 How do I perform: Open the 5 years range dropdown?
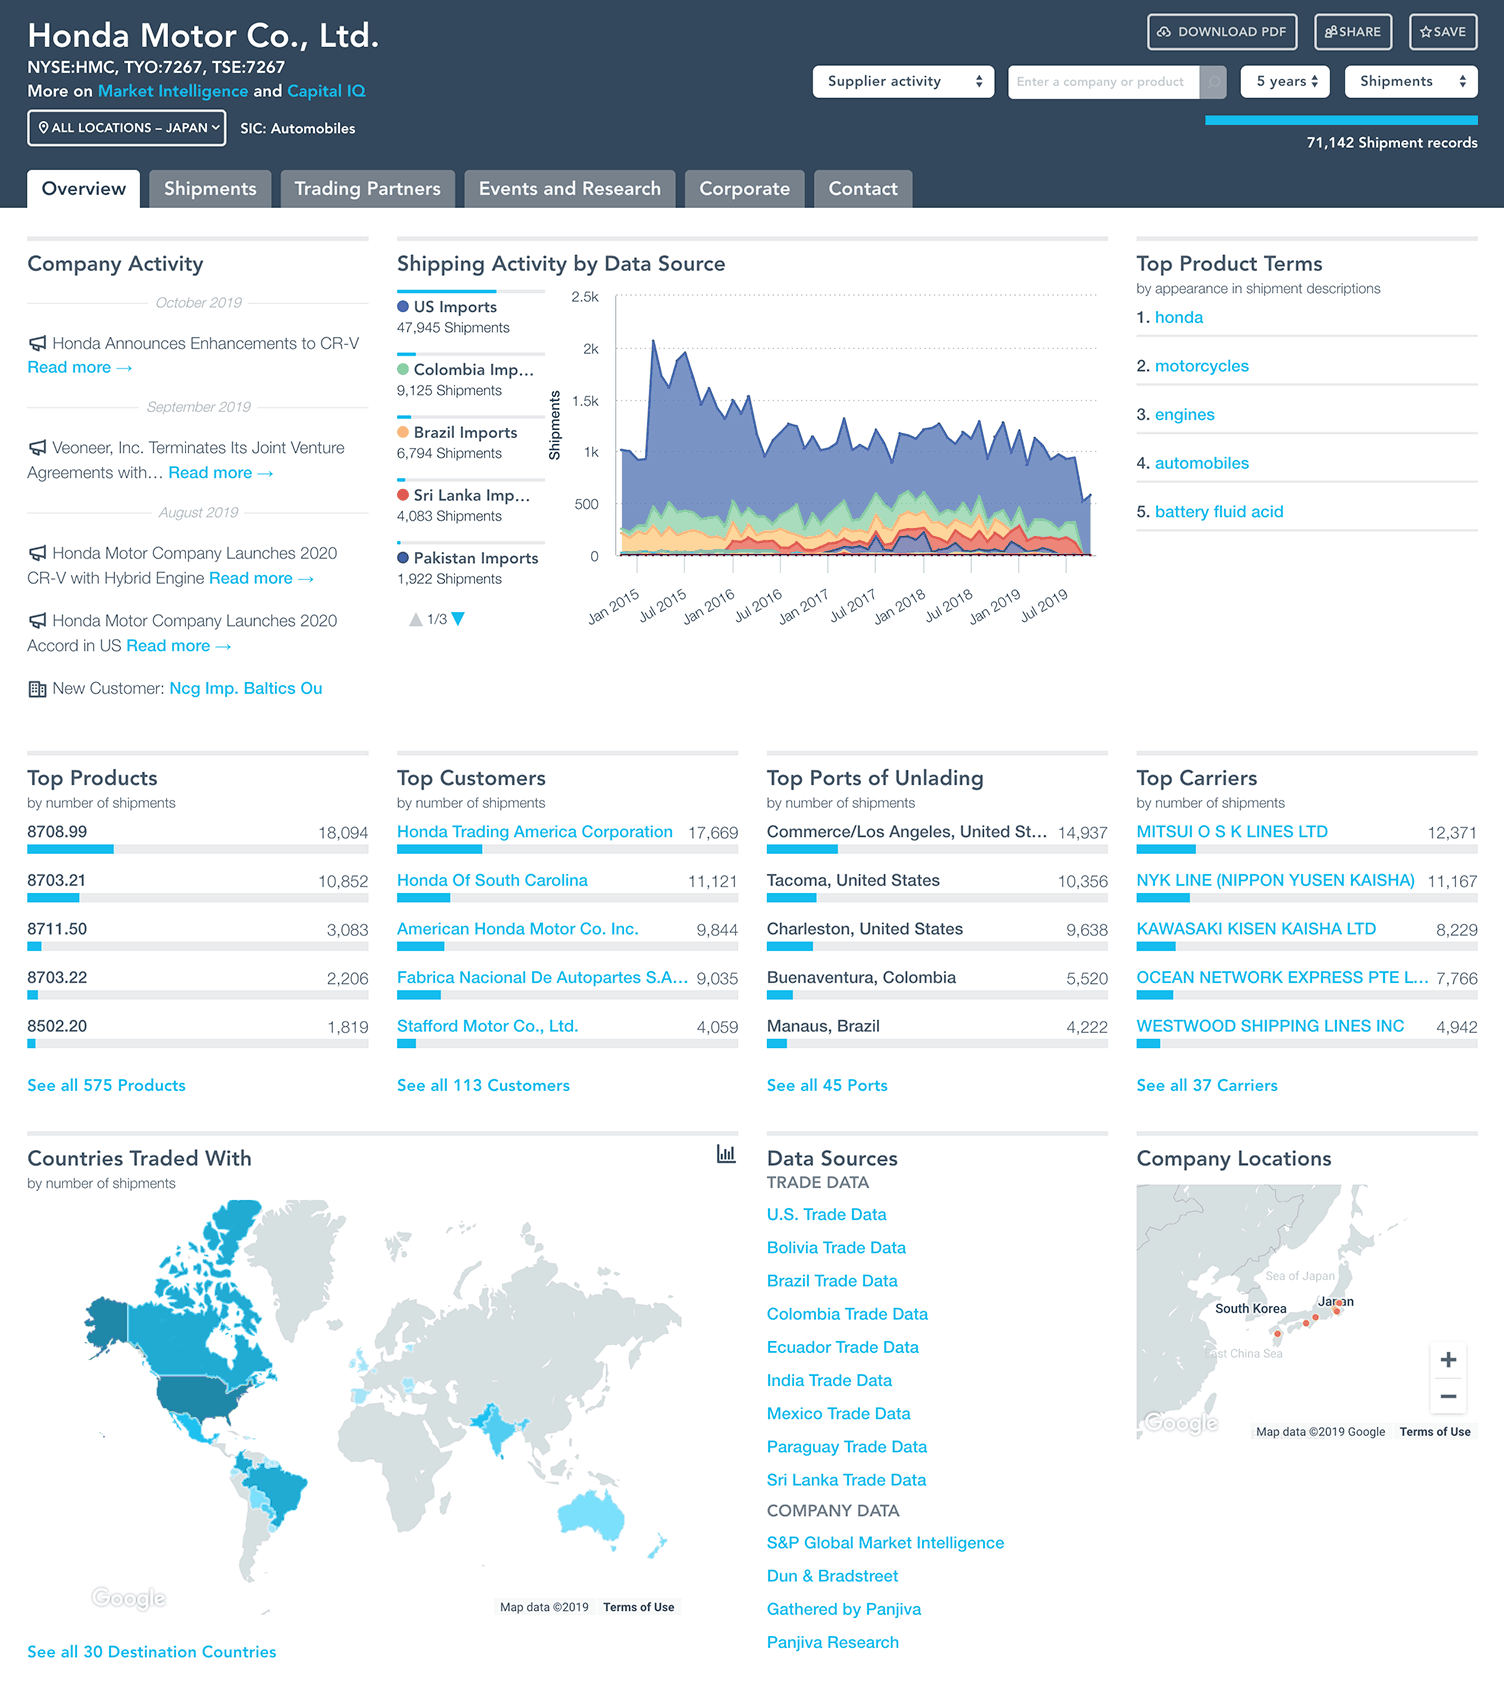1285,81
